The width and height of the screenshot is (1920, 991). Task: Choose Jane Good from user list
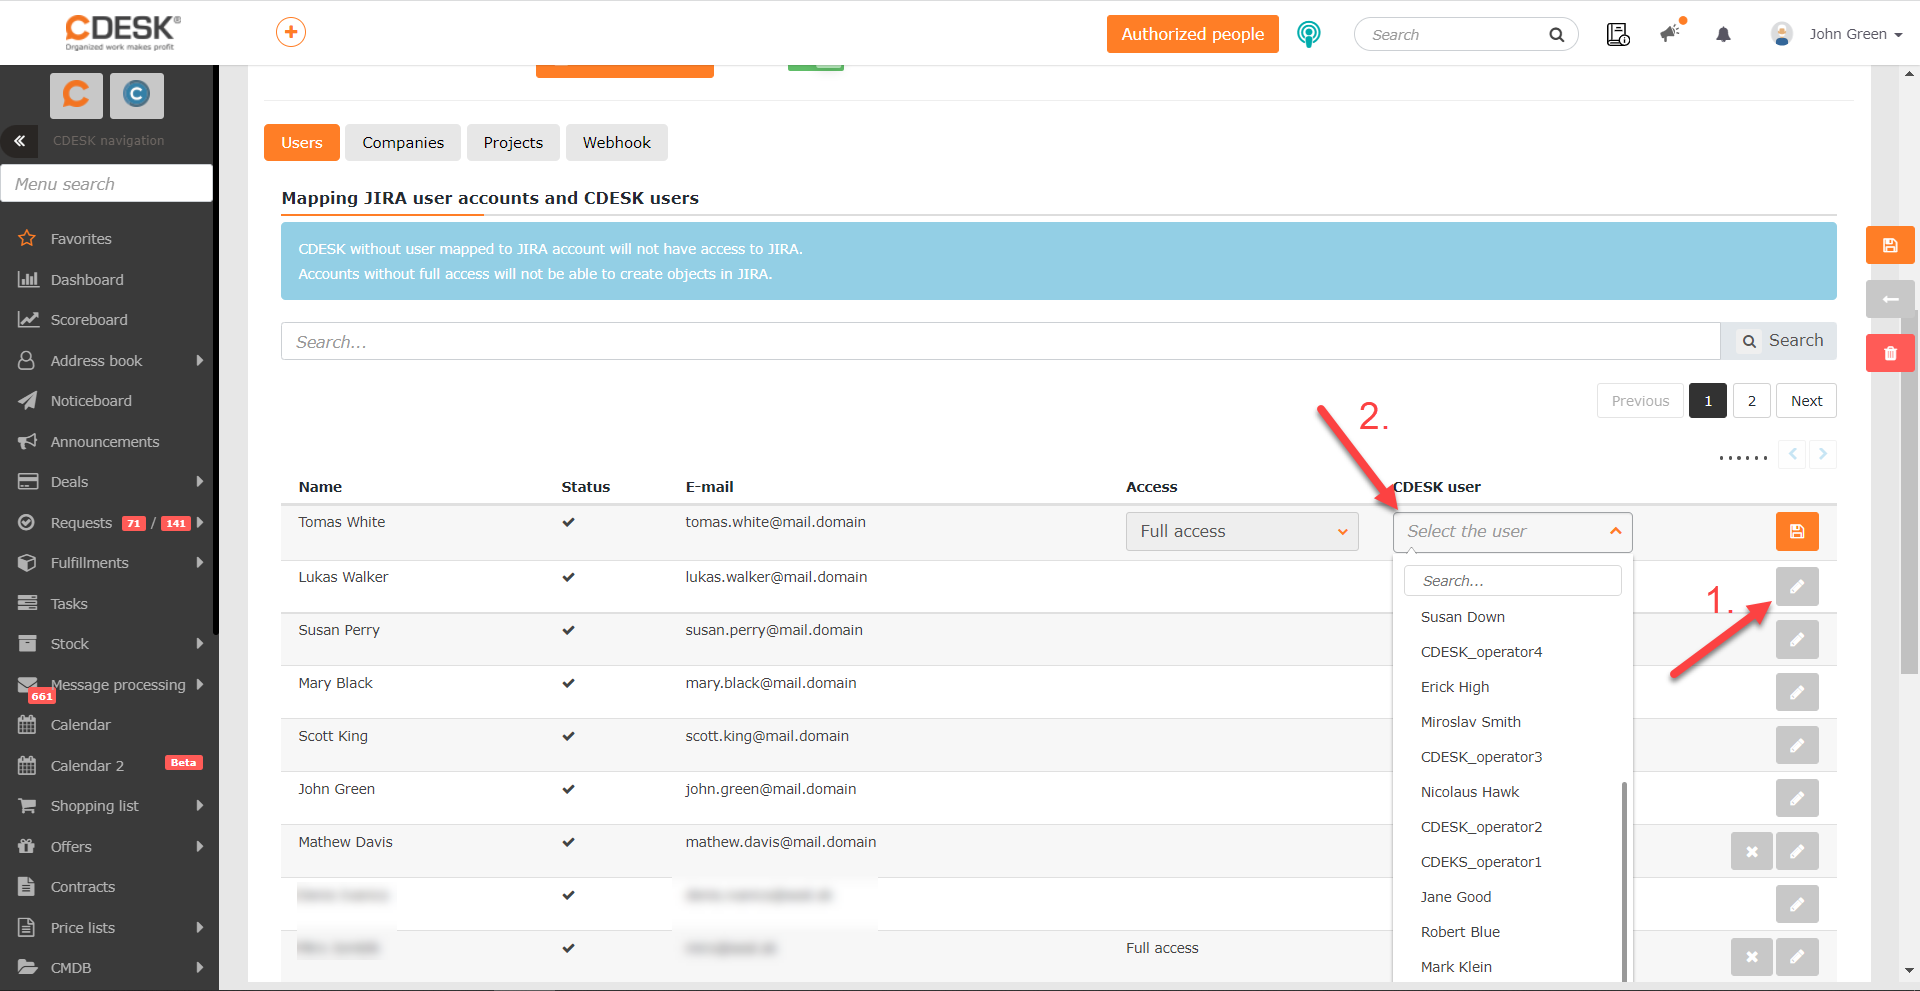click(1456, 897)
